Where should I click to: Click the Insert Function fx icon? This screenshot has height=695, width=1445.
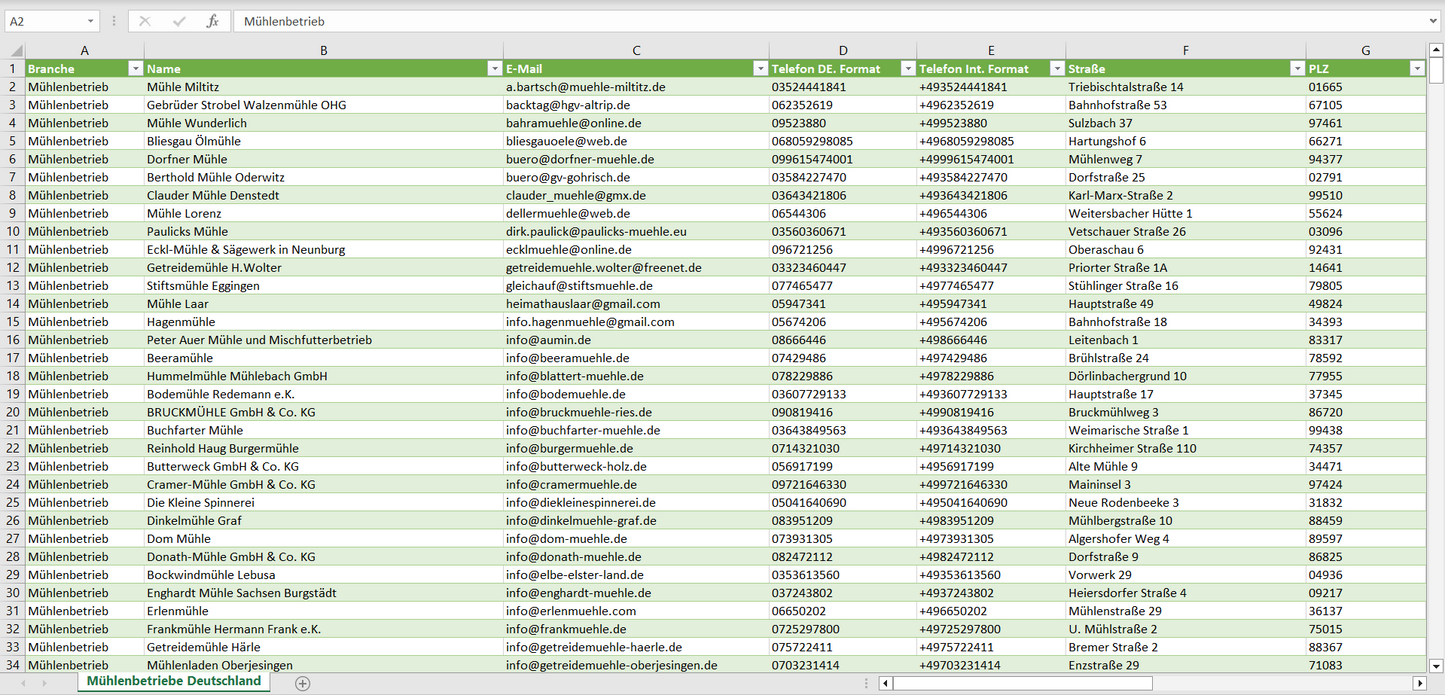212,21
